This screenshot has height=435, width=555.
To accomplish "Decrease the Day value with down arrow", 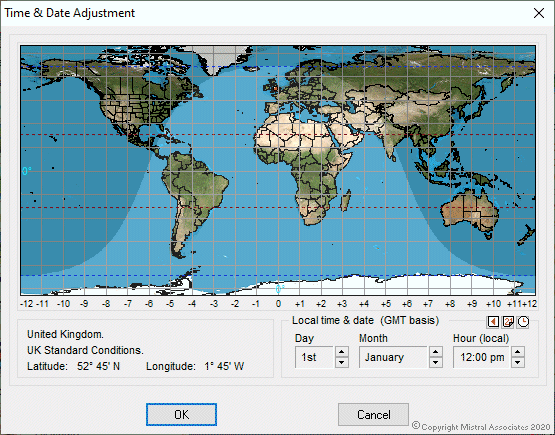I will (x=342, y=362).
